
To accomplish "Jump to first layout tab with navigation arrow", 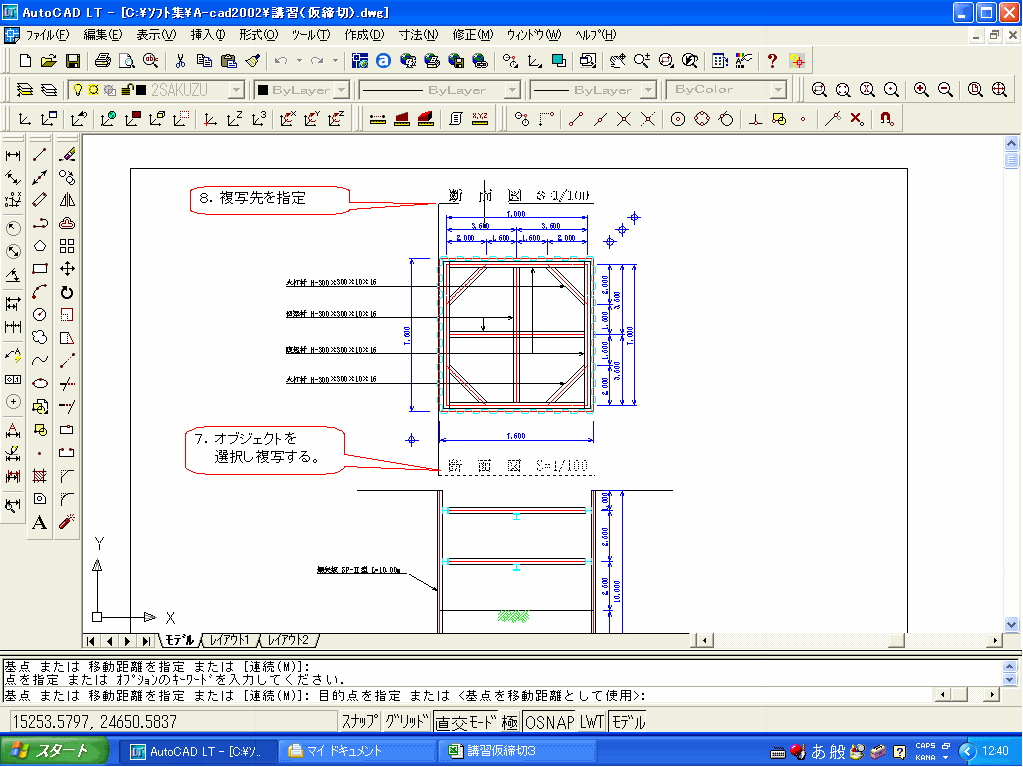I will (x=91, y=641).
